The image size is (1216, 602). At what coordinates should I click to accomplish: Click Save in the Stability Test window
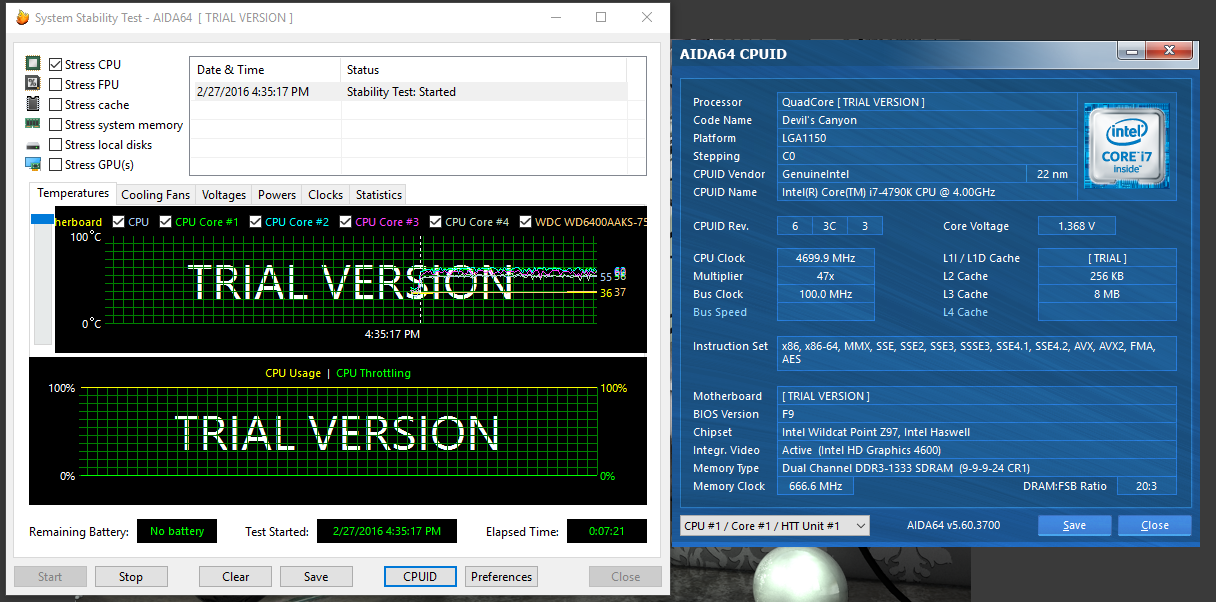[316, 576]
